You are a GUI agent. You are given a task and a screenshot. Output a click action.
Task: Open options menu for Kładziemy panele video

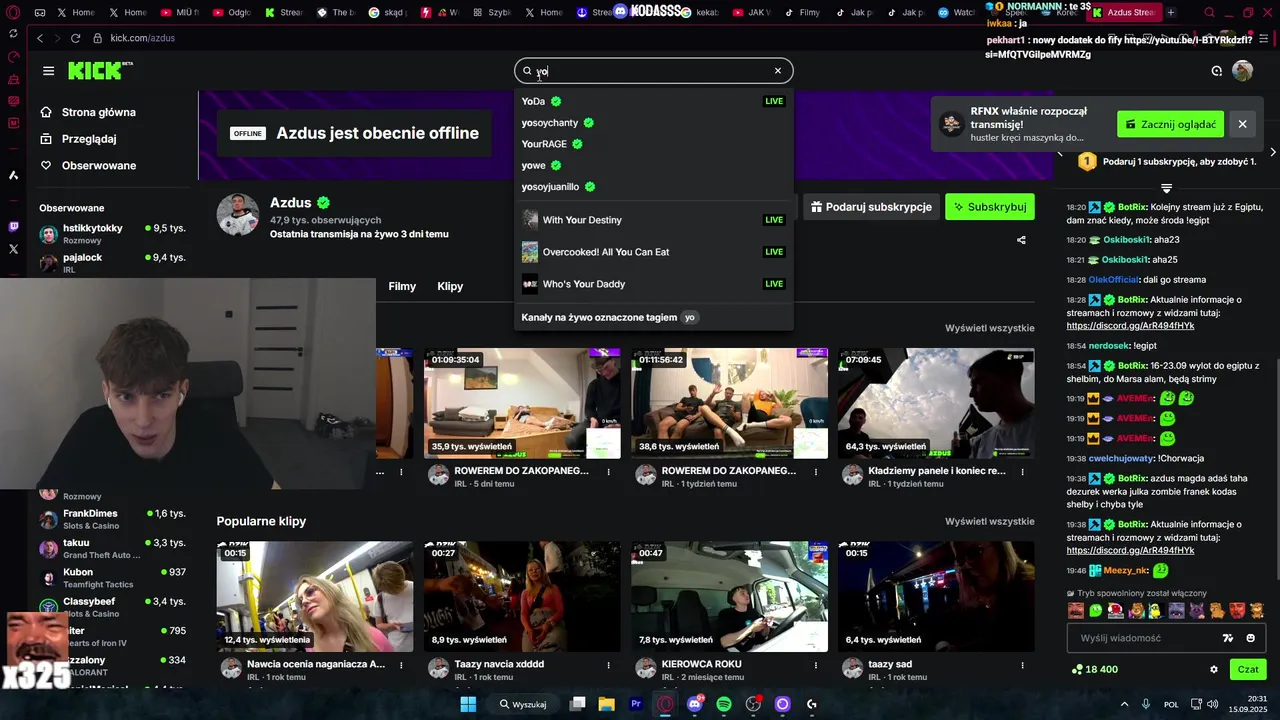1022,471
